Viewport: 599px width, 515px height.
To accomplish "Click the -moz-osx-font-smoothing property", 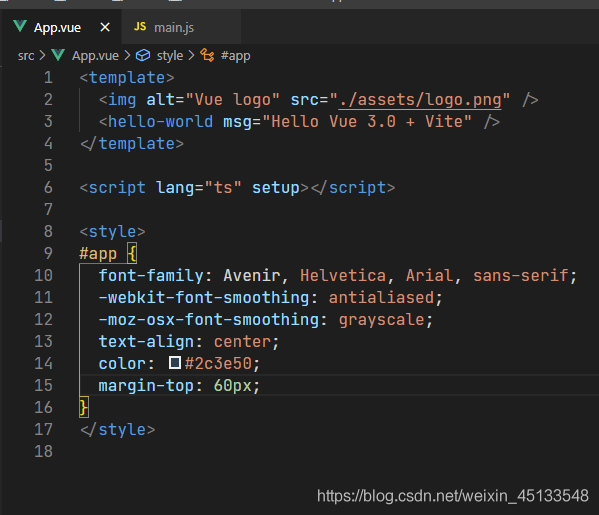I will coord(209,319).
